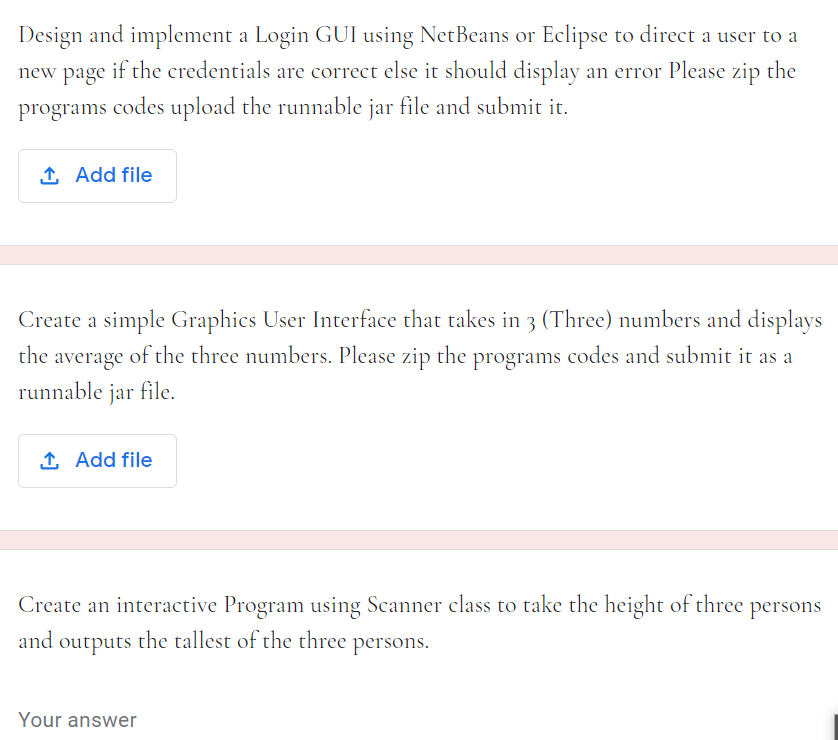Screen dimensions: 838x740
Task: Click the upload icon inside the first Add file button
Action: click(48, 175)
